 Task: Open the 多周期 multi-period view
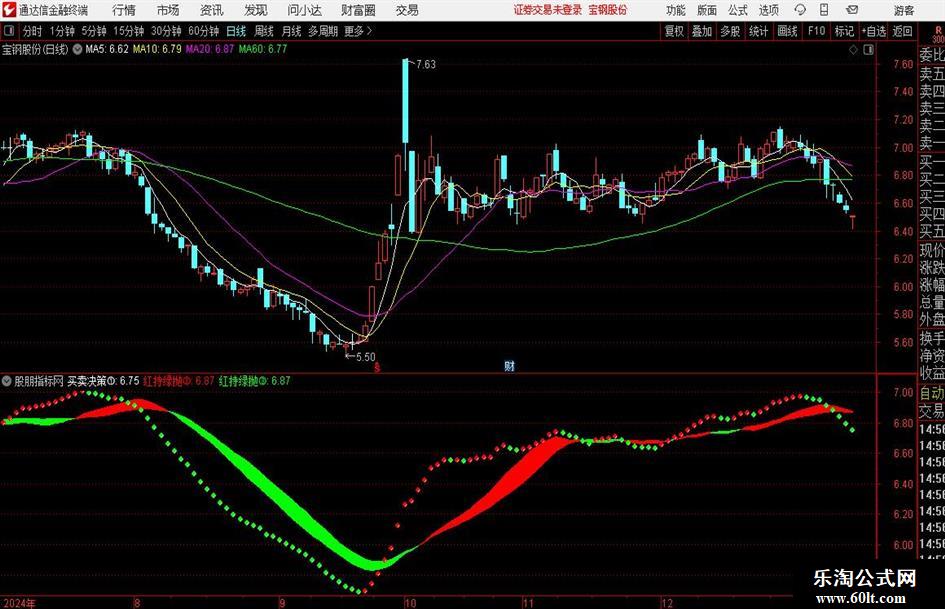323,31
